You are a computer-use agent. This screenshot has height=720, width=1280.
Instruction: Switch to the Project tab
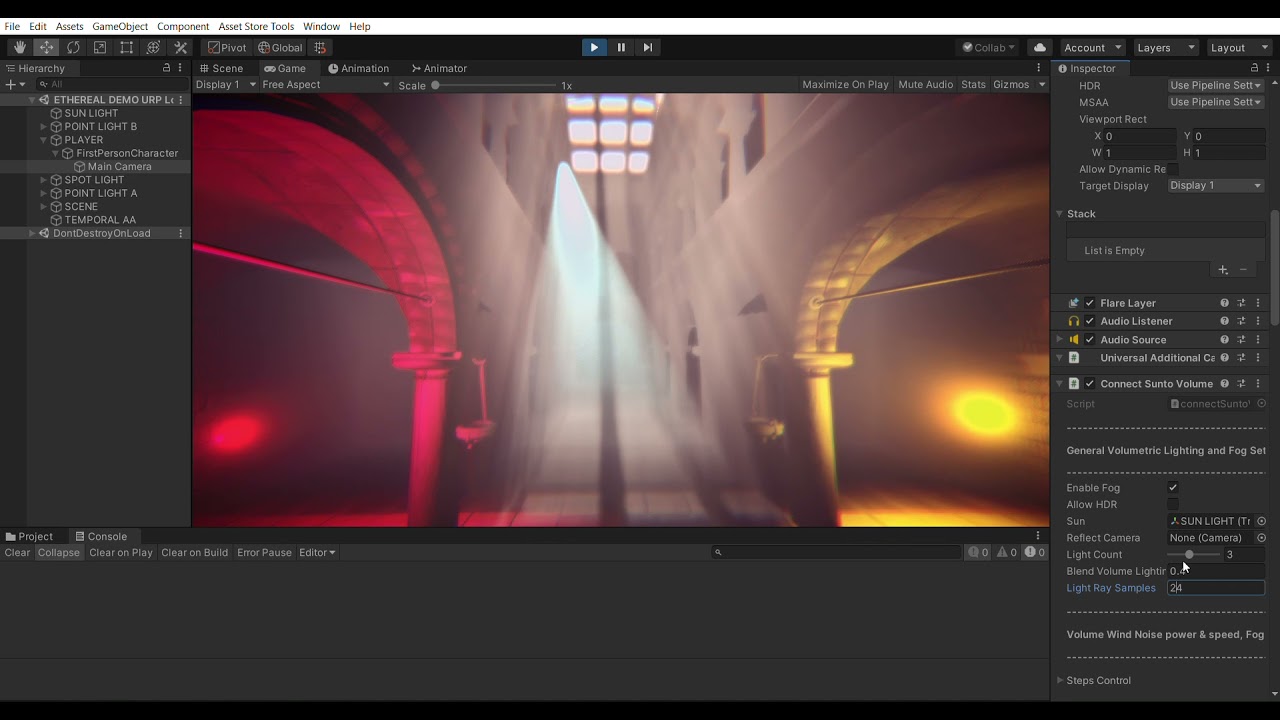pos(29,536)
